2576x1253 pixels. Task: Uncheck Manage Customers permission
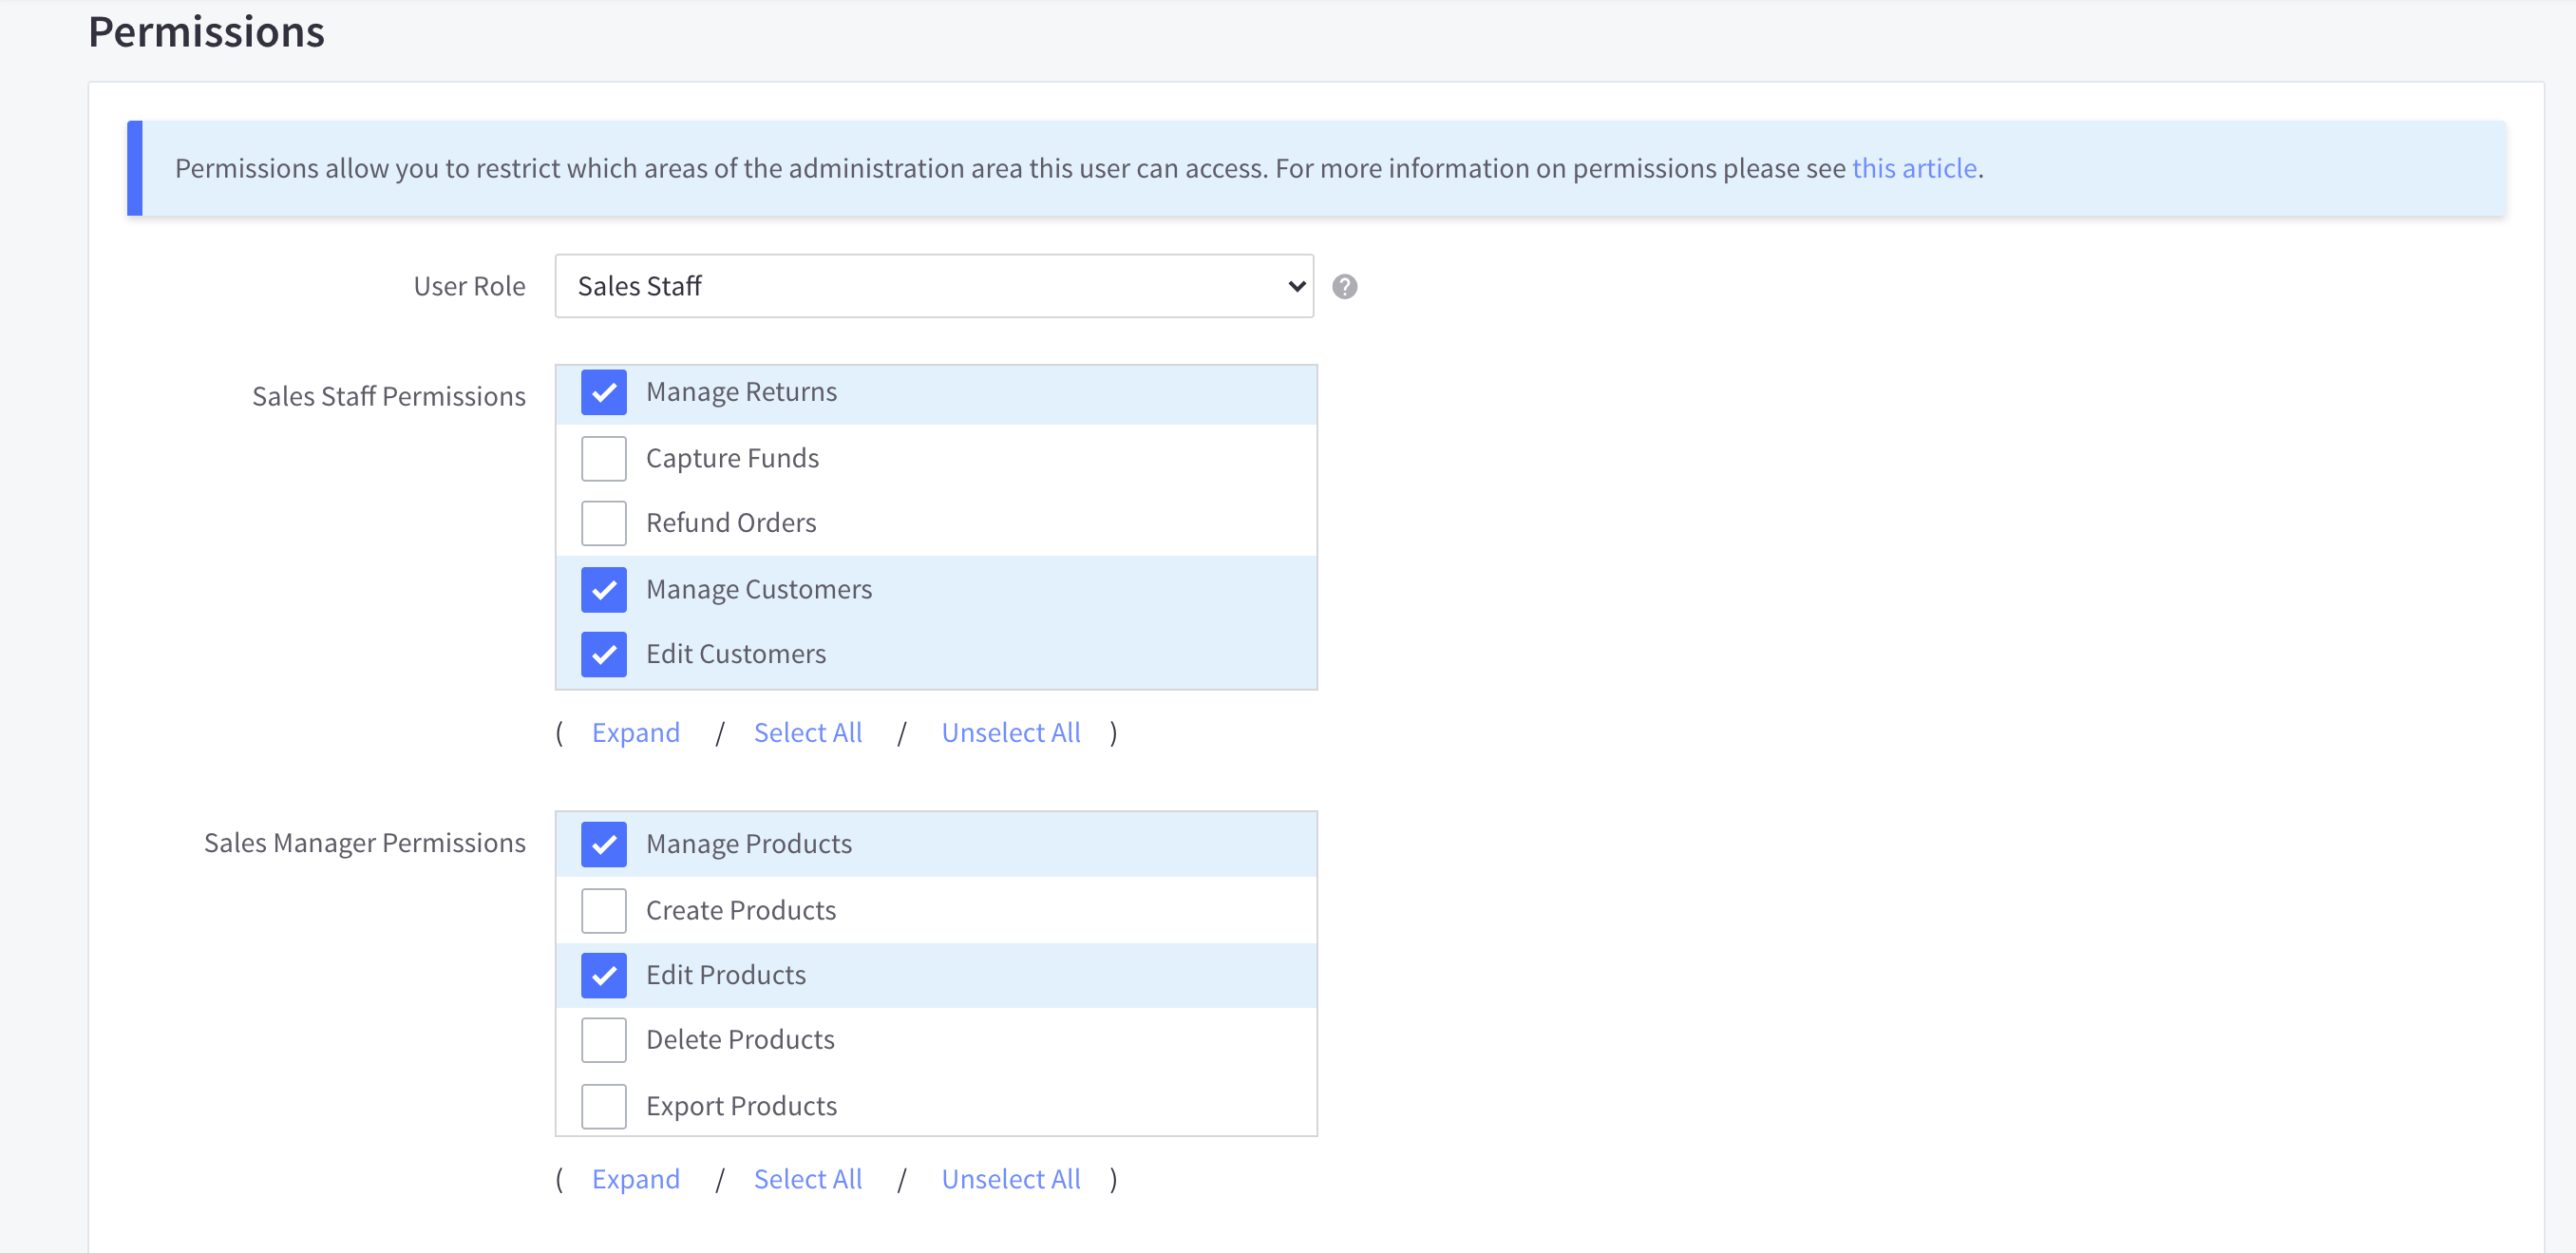click(603, 590)
